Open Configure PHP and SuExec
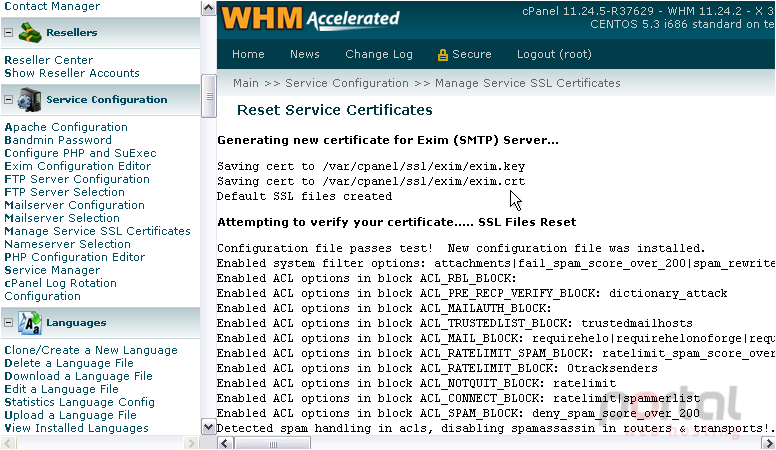 tap(80, 153)
